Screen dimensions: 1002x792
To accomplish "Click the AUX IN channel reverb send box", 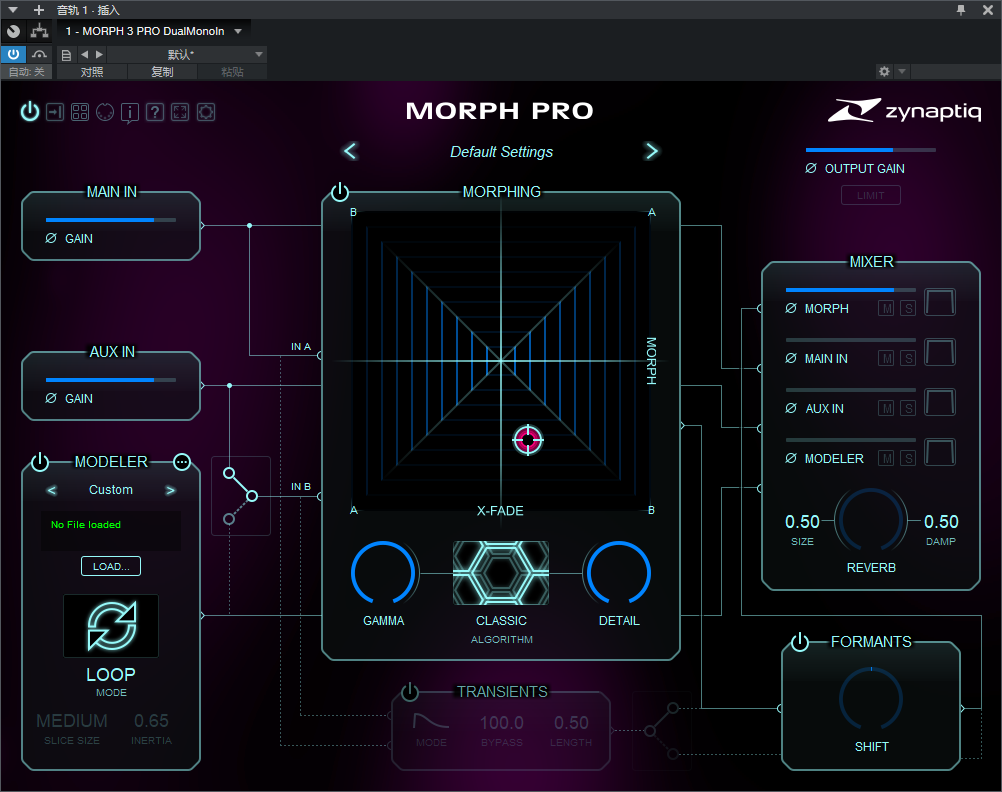I will click(939, 402).
